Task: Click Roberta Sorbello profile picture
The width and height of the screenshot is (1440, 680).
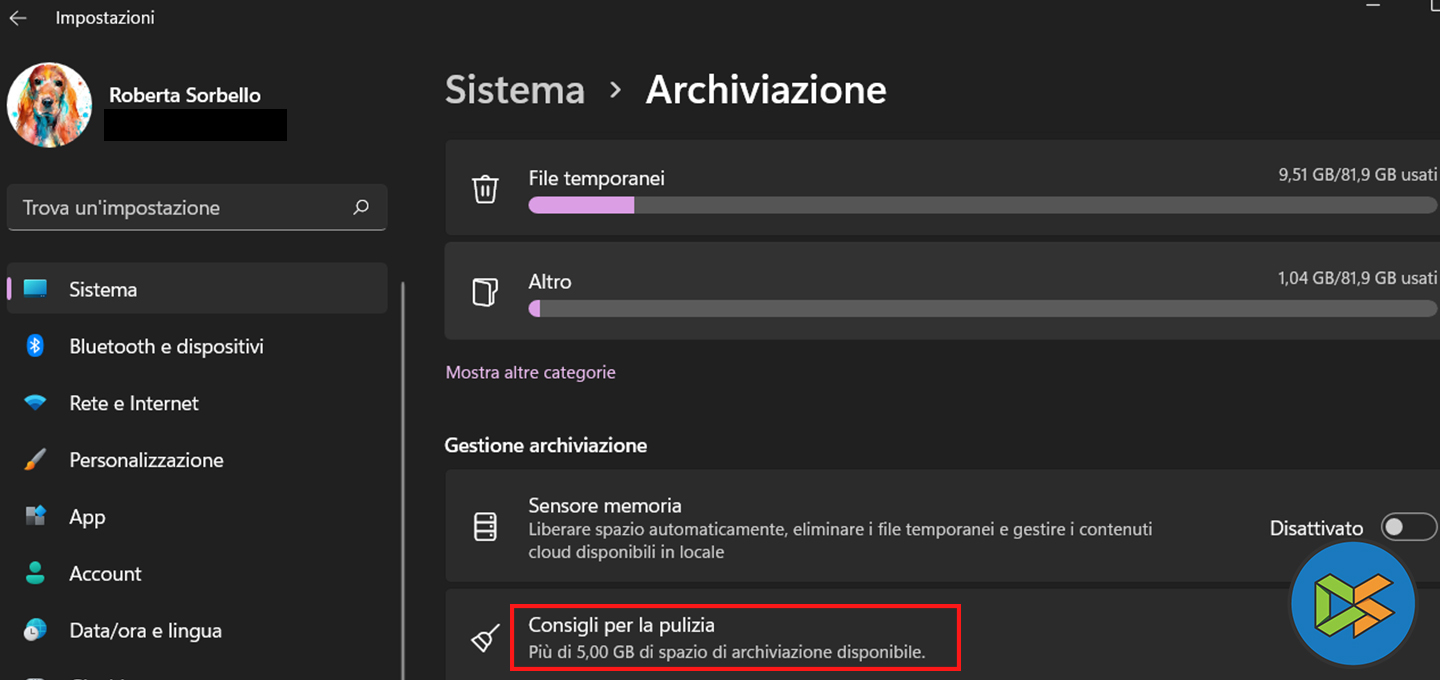Action: pyautogui.click(x=49, y=106)
